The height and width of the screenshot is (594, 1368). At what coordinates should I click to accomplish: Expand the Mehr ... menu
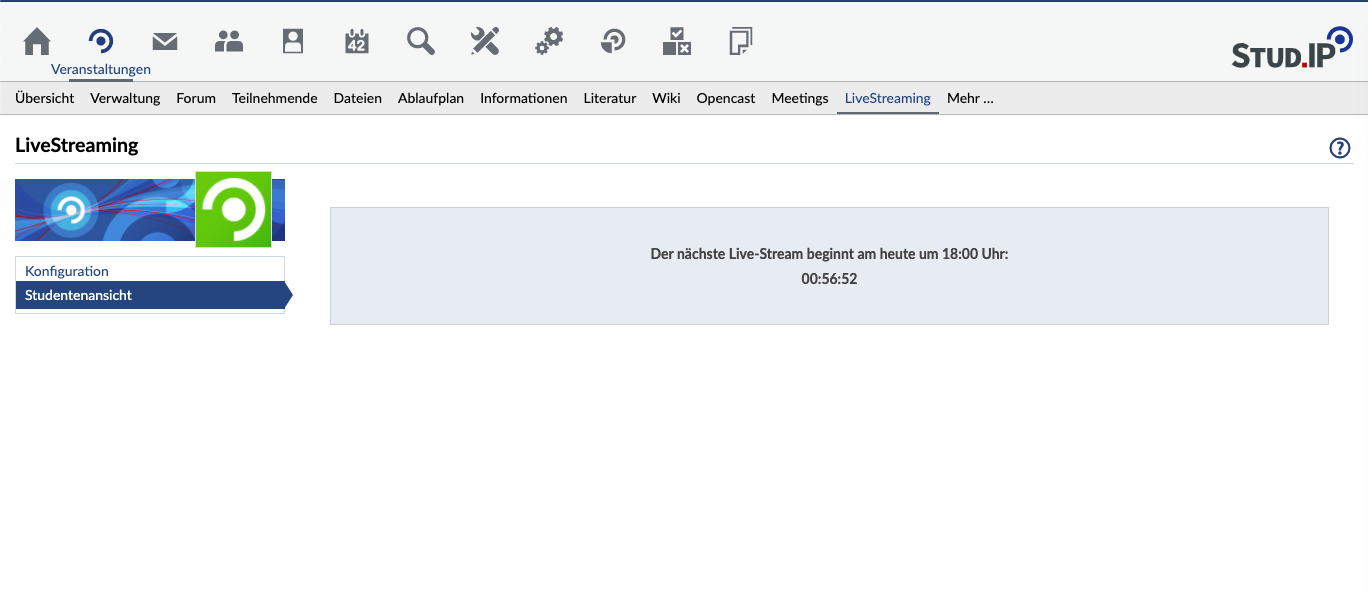970,98
